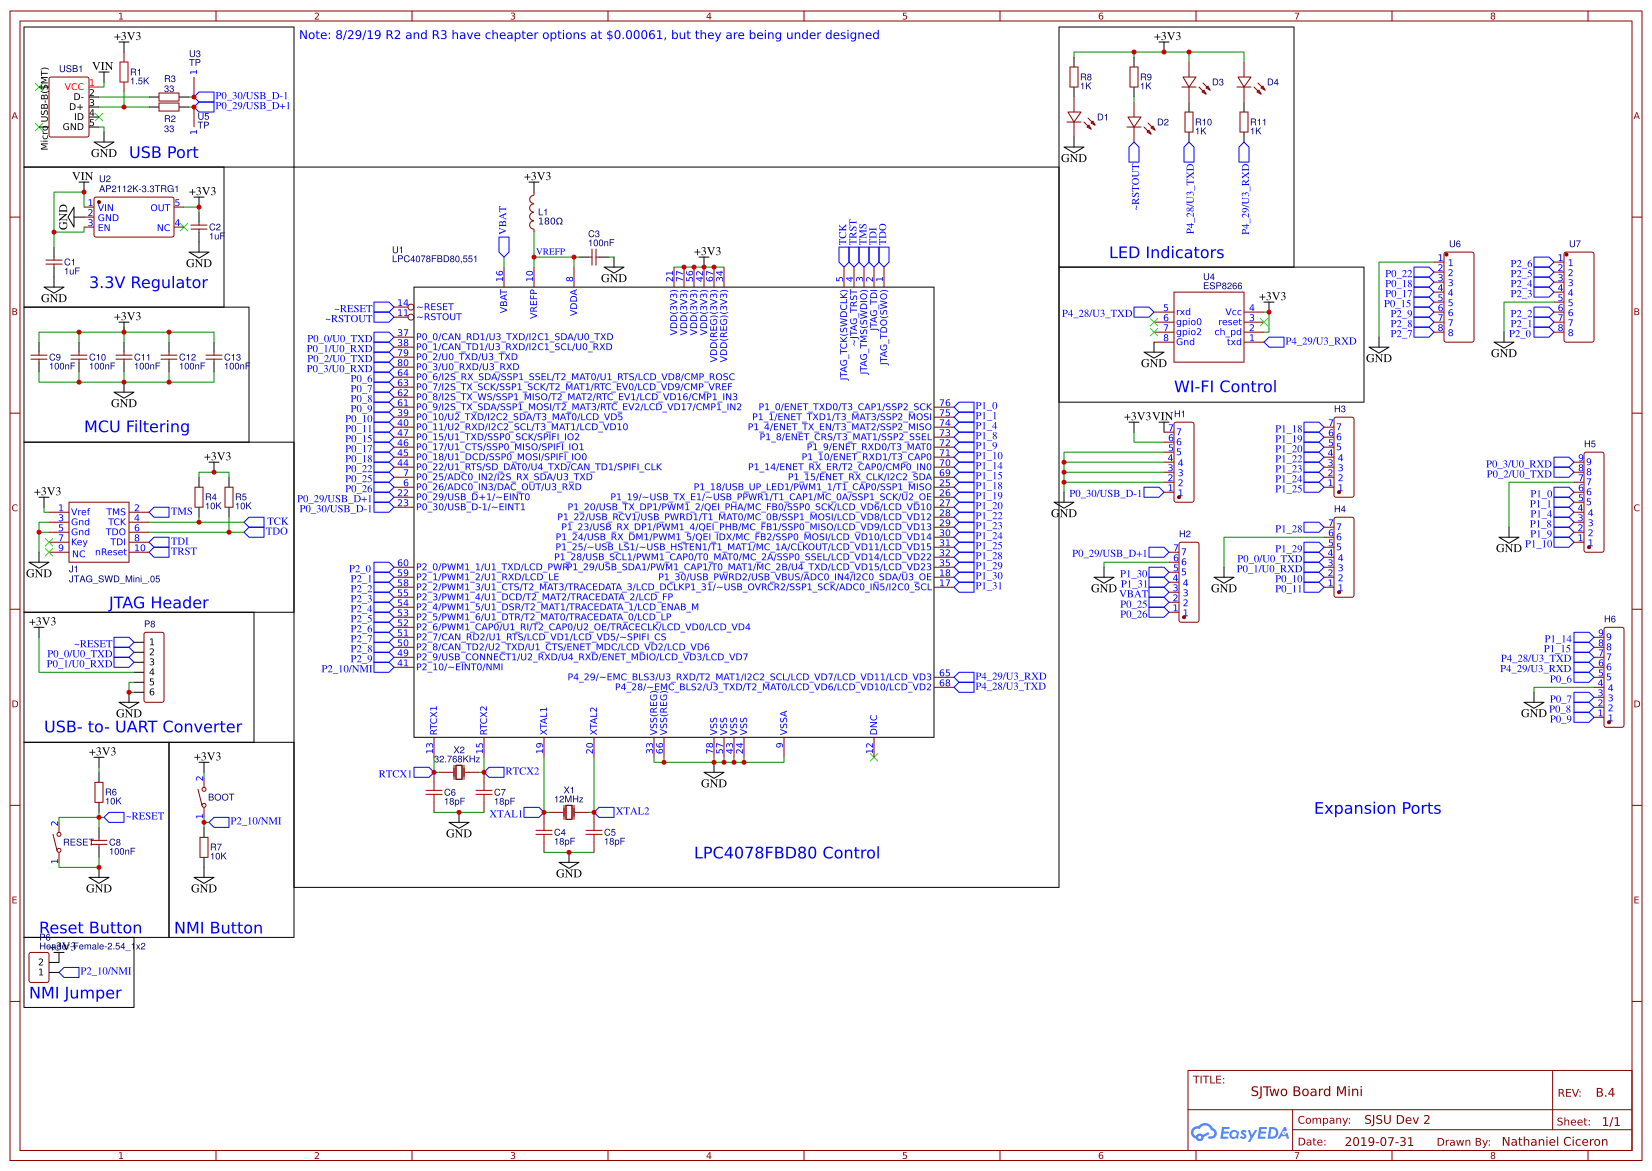This screenshot has width=1652, height=1171.
Task: Select the U6 eight-pin header
Action: pos(1459,297)
